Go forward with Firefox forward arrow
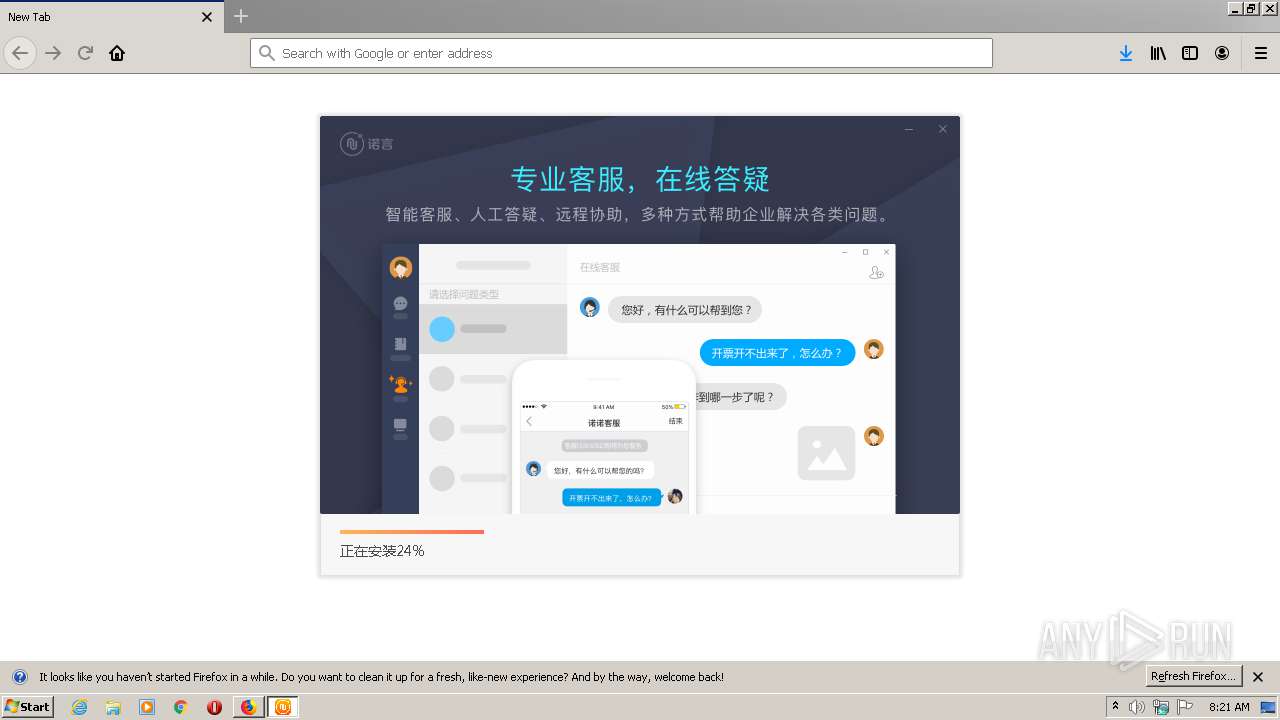This screenshot has height=720, width=1280. [x=53, y=53]
